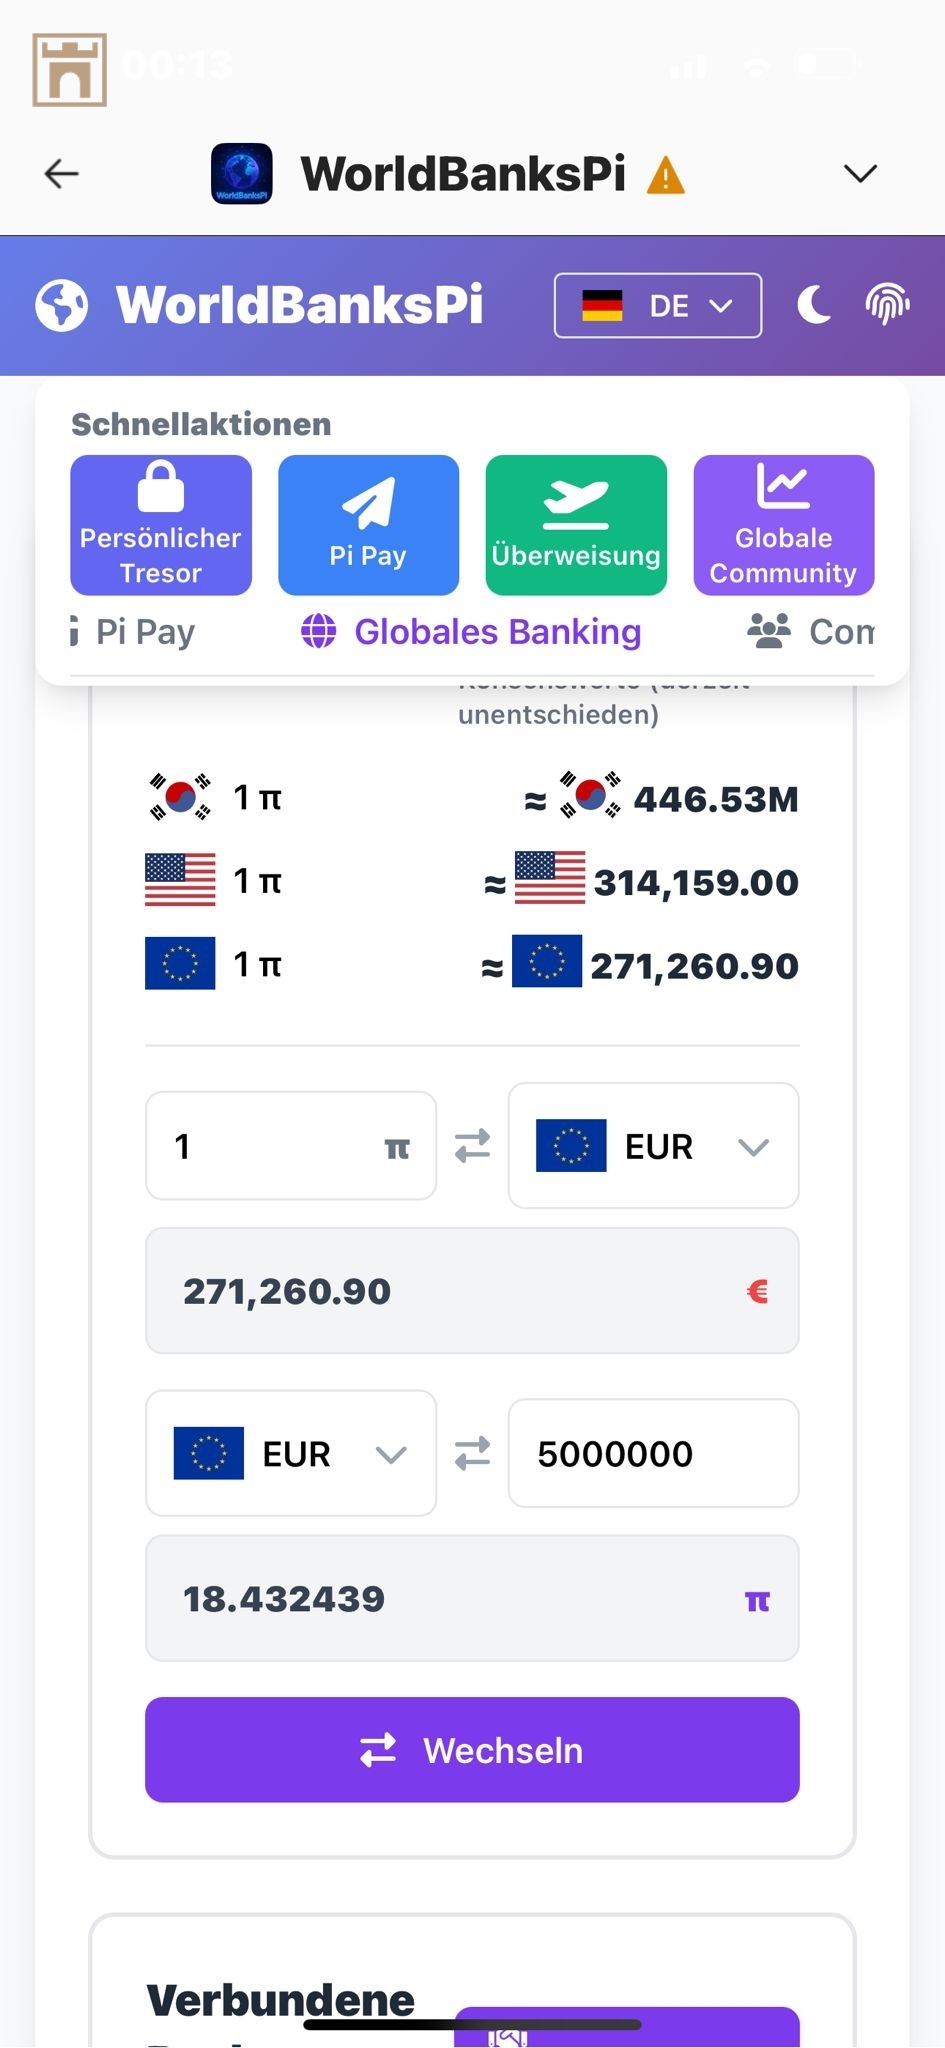Screen dimensions: 945x2048
Task: Toggle dark mode with moon icon
Action: tap(814, 305)
